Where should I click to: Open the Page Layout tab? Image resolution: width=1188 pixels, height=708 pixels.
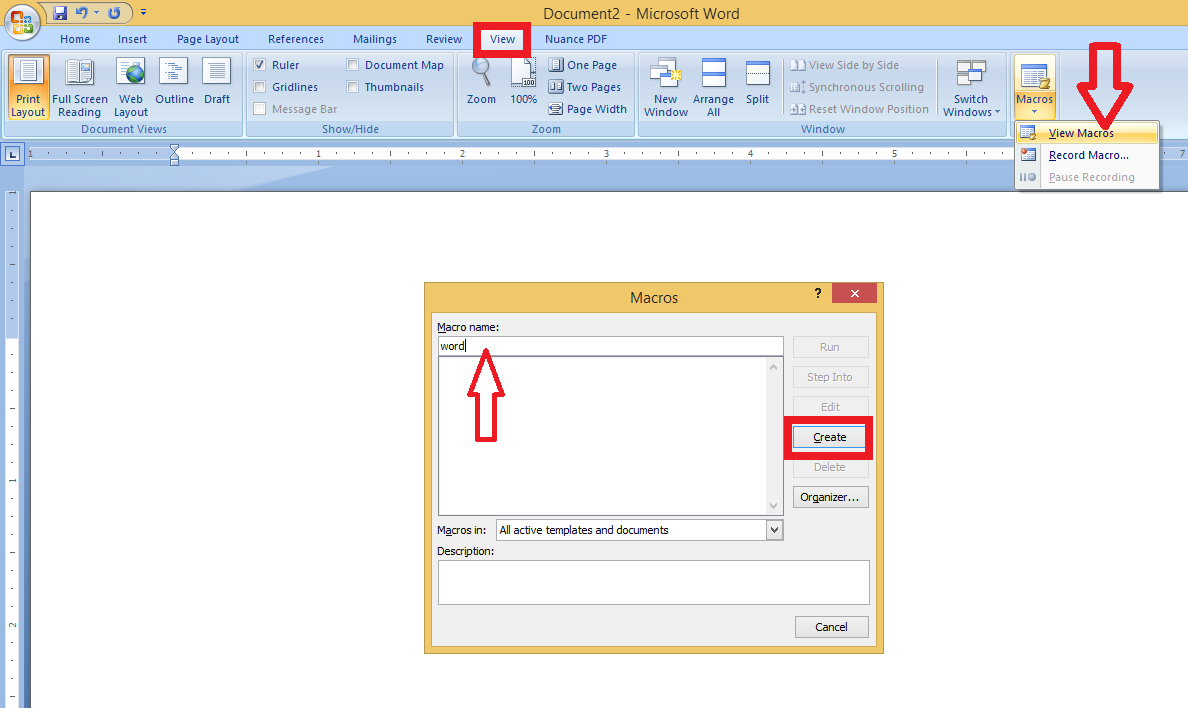(x=208, y=39)
